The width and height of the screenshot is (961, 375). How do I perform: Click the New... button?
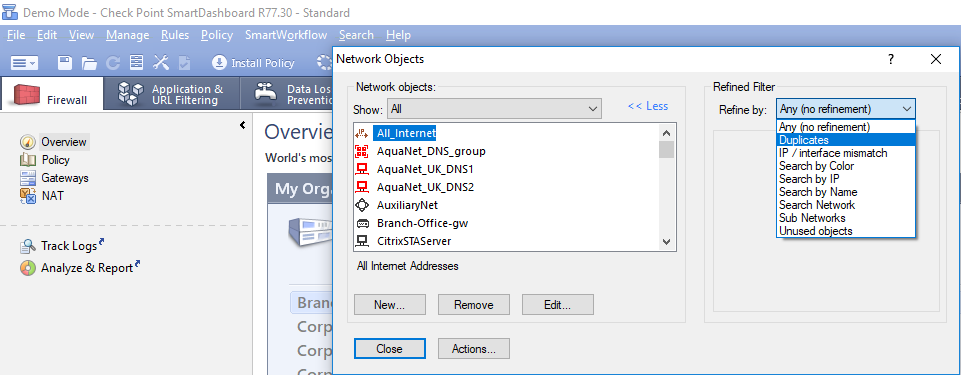tap(389, 305)
